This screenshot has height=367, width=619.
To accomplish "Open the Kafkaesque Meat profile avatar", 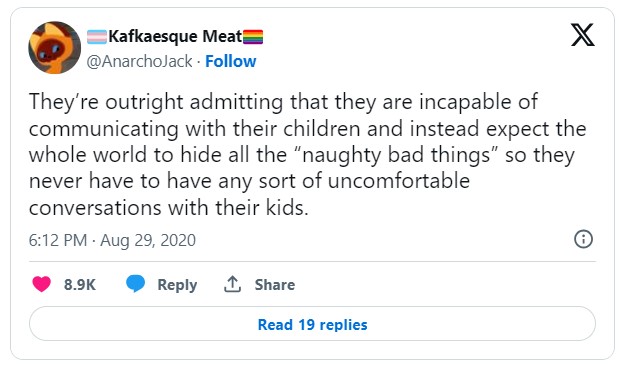I will point(55,48).
